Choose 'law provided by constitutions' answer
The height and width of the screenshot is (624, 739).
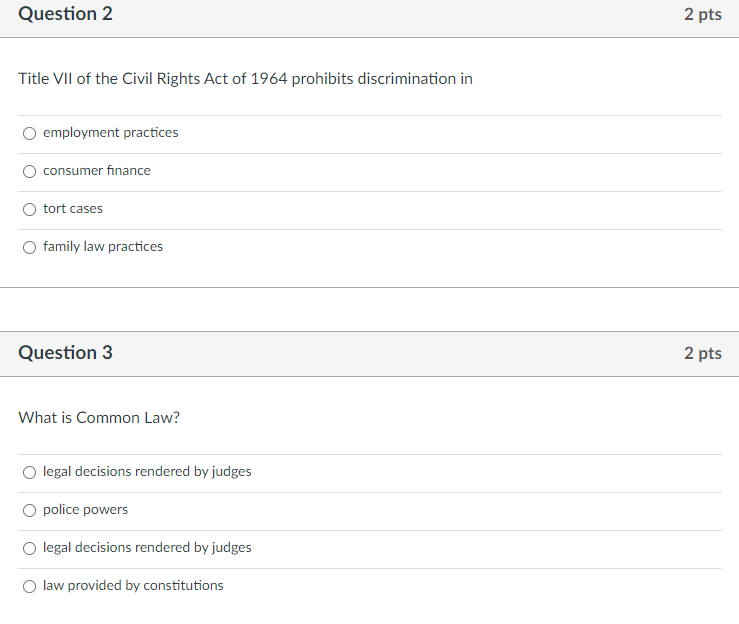click(29, 586)
